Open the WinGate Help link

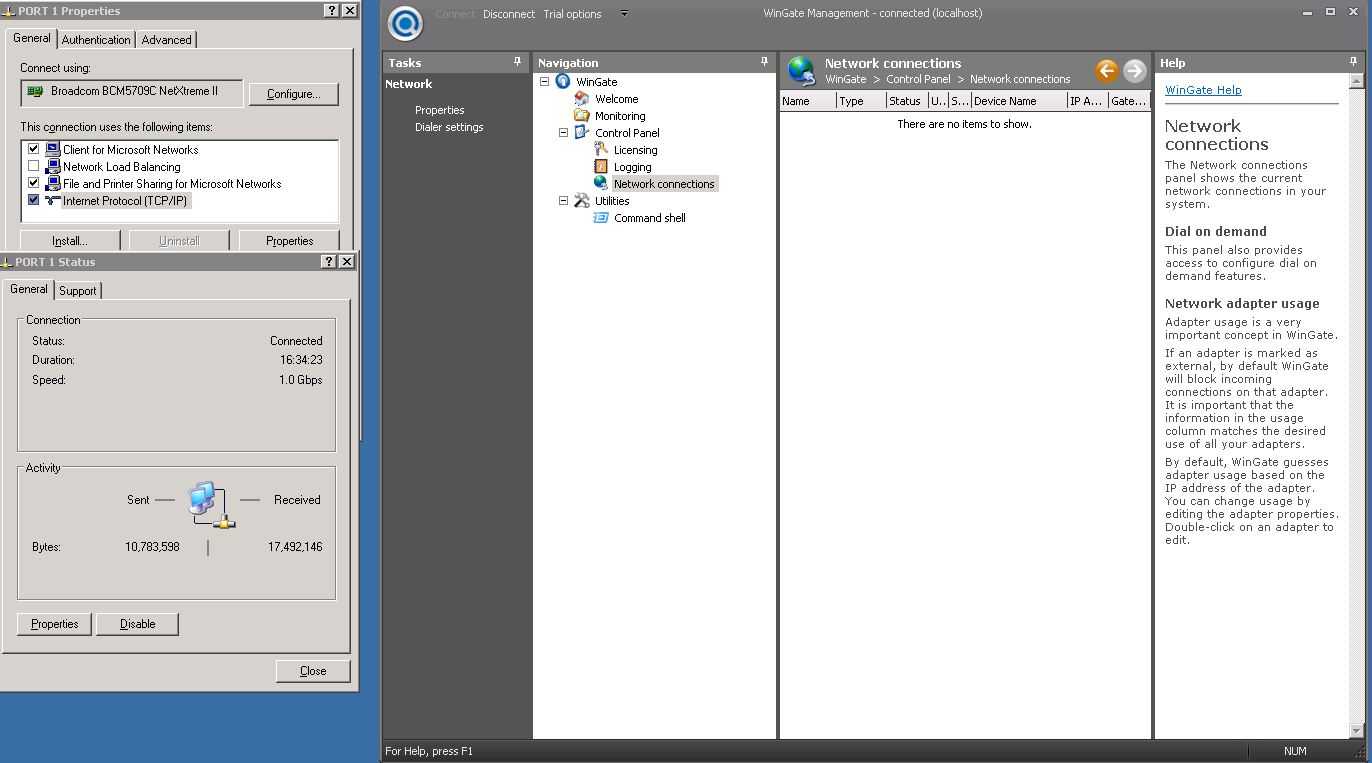[1203, 90]
